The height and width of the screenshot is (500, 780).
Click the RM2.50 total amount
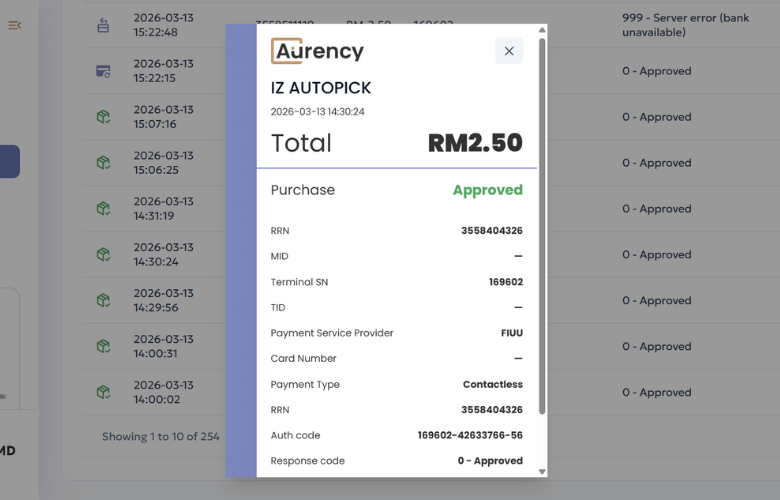point(475,143)
